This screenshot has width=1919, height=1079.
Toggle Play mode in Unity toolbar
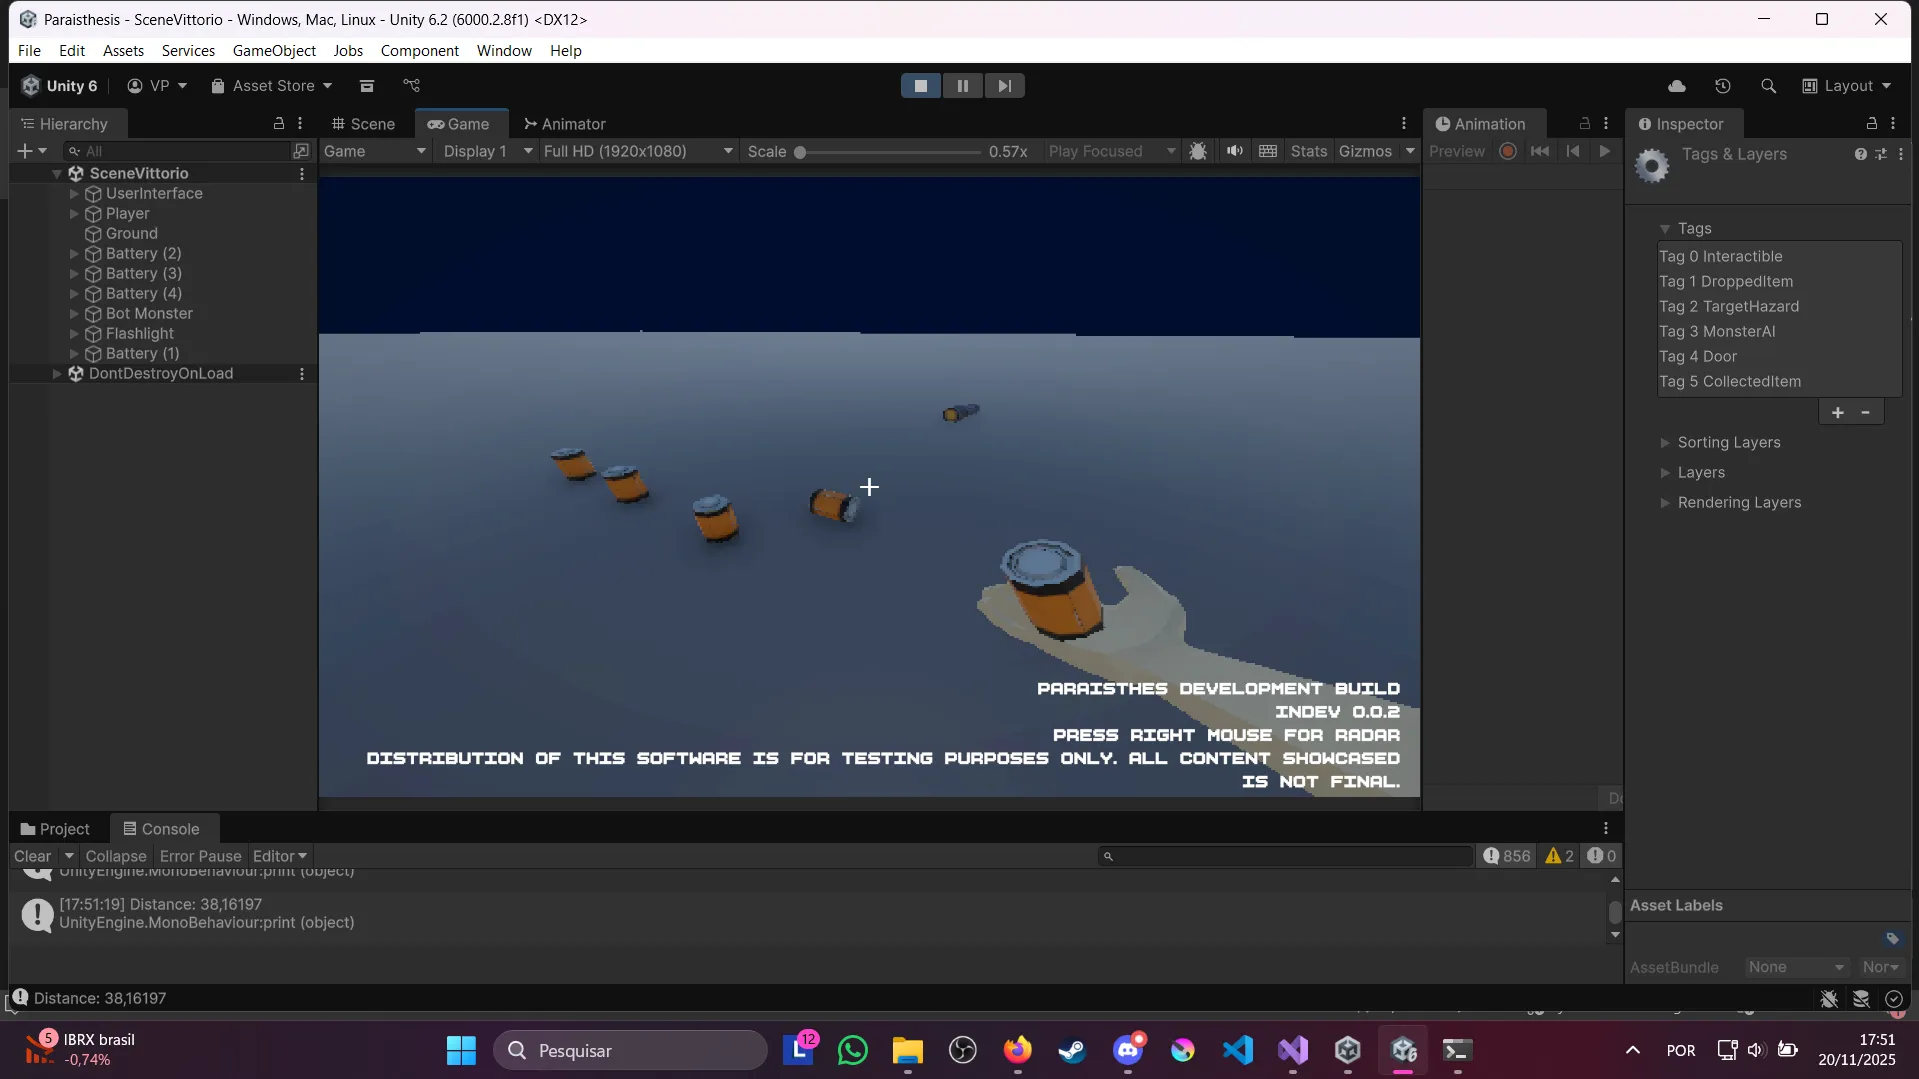921,85
